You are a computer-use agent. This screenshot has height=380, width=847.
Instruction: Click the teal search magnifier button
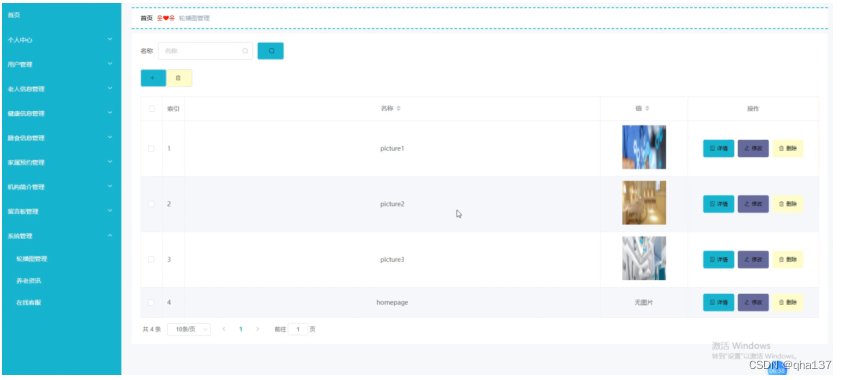pyautogui.click(x=271, y=51)
